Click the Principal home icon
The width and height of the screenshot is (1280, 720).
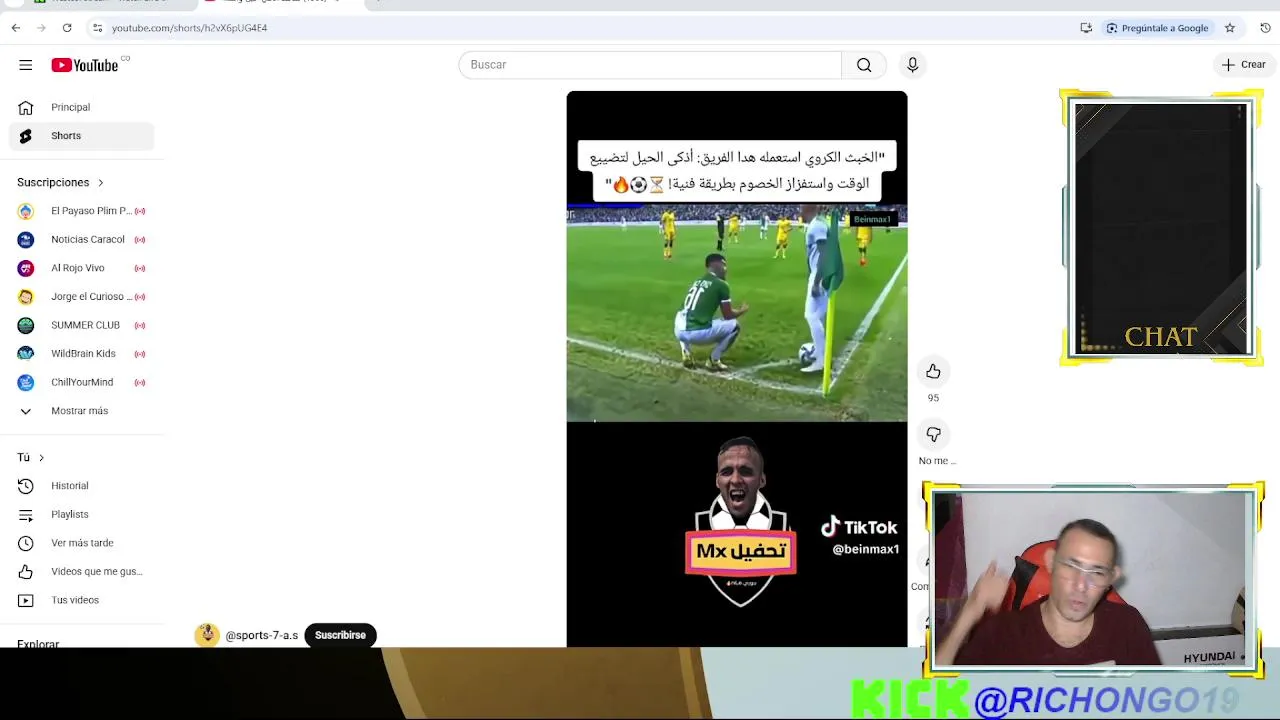[x=26, y=107]
